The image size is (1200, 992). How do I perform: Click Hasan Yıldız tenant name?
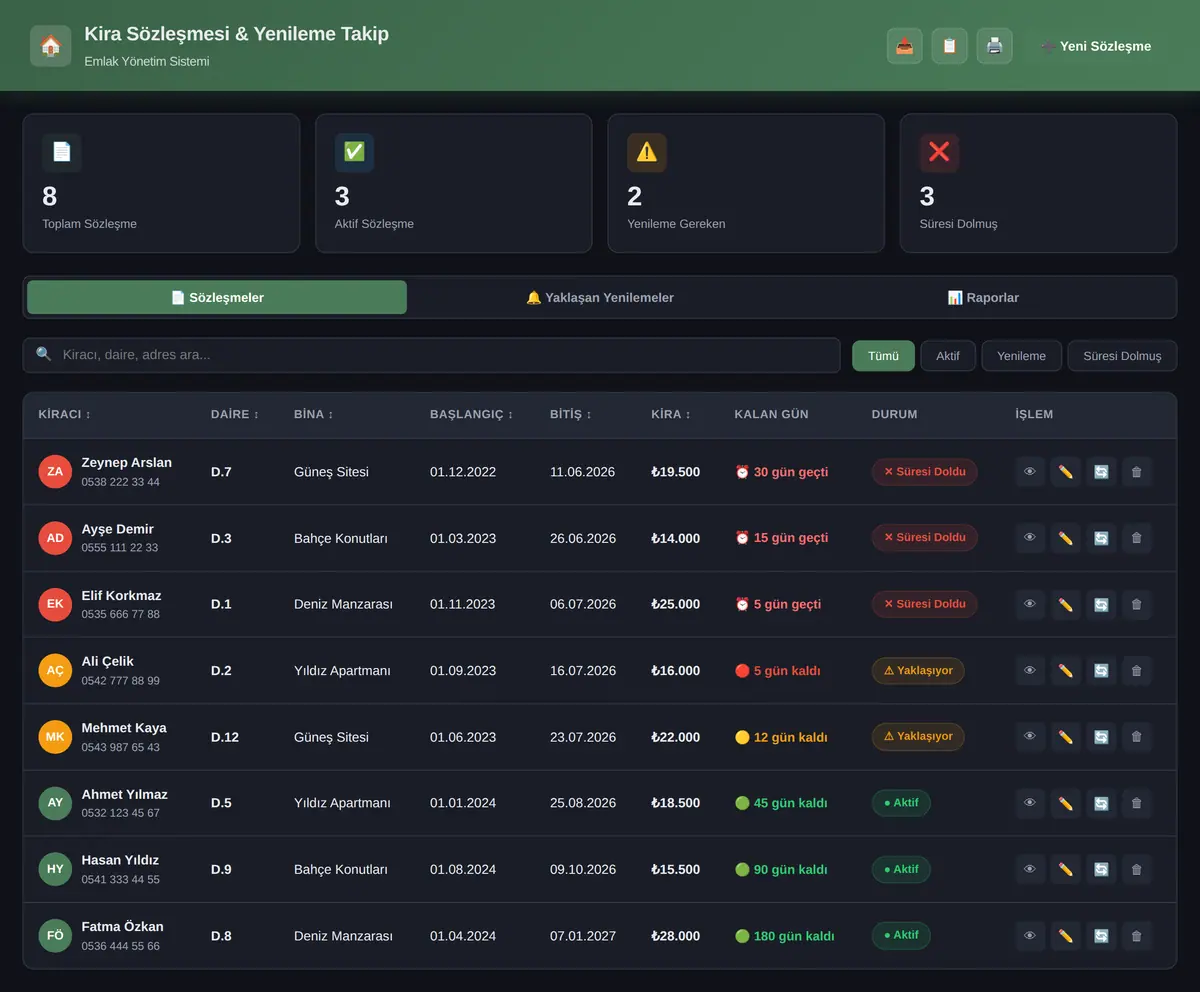pyautogui.click(x=120, y=860)
